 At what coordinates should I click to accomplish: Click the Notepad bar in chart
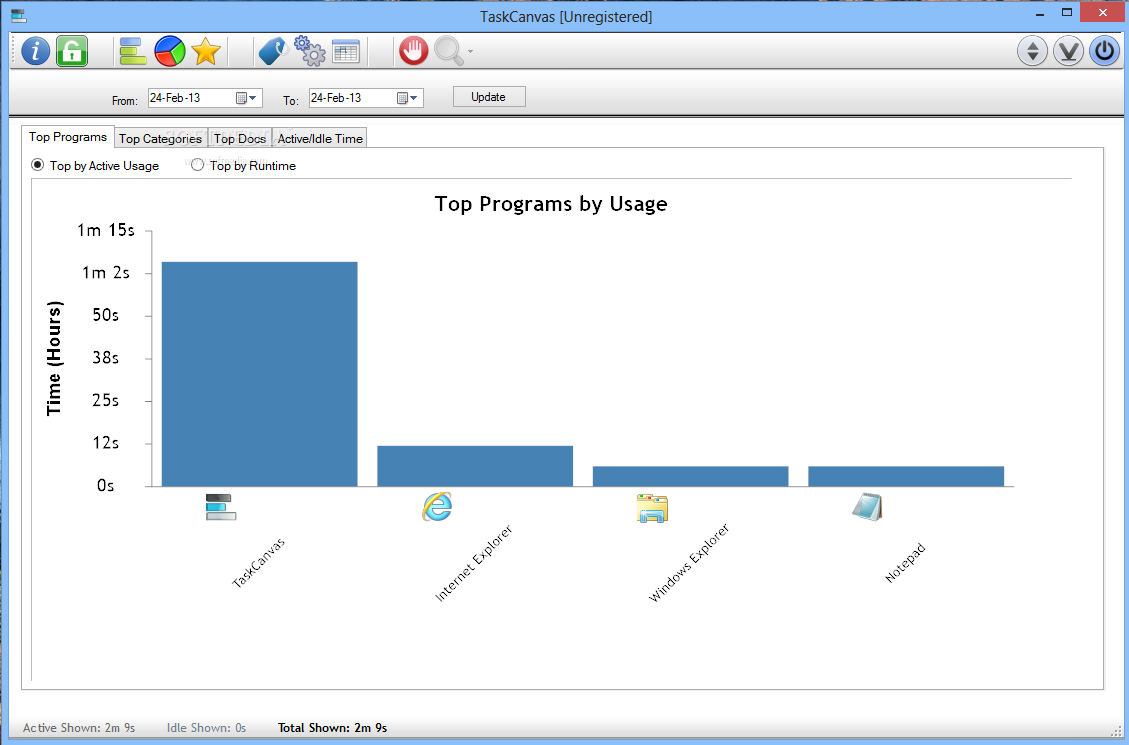click(906, 477)
